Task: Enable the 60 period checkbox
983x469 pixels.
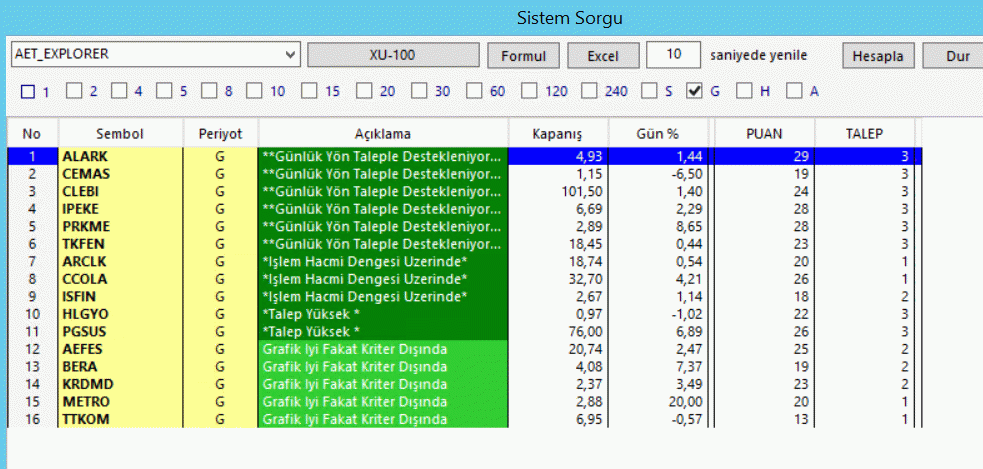Action: point(474,92)
